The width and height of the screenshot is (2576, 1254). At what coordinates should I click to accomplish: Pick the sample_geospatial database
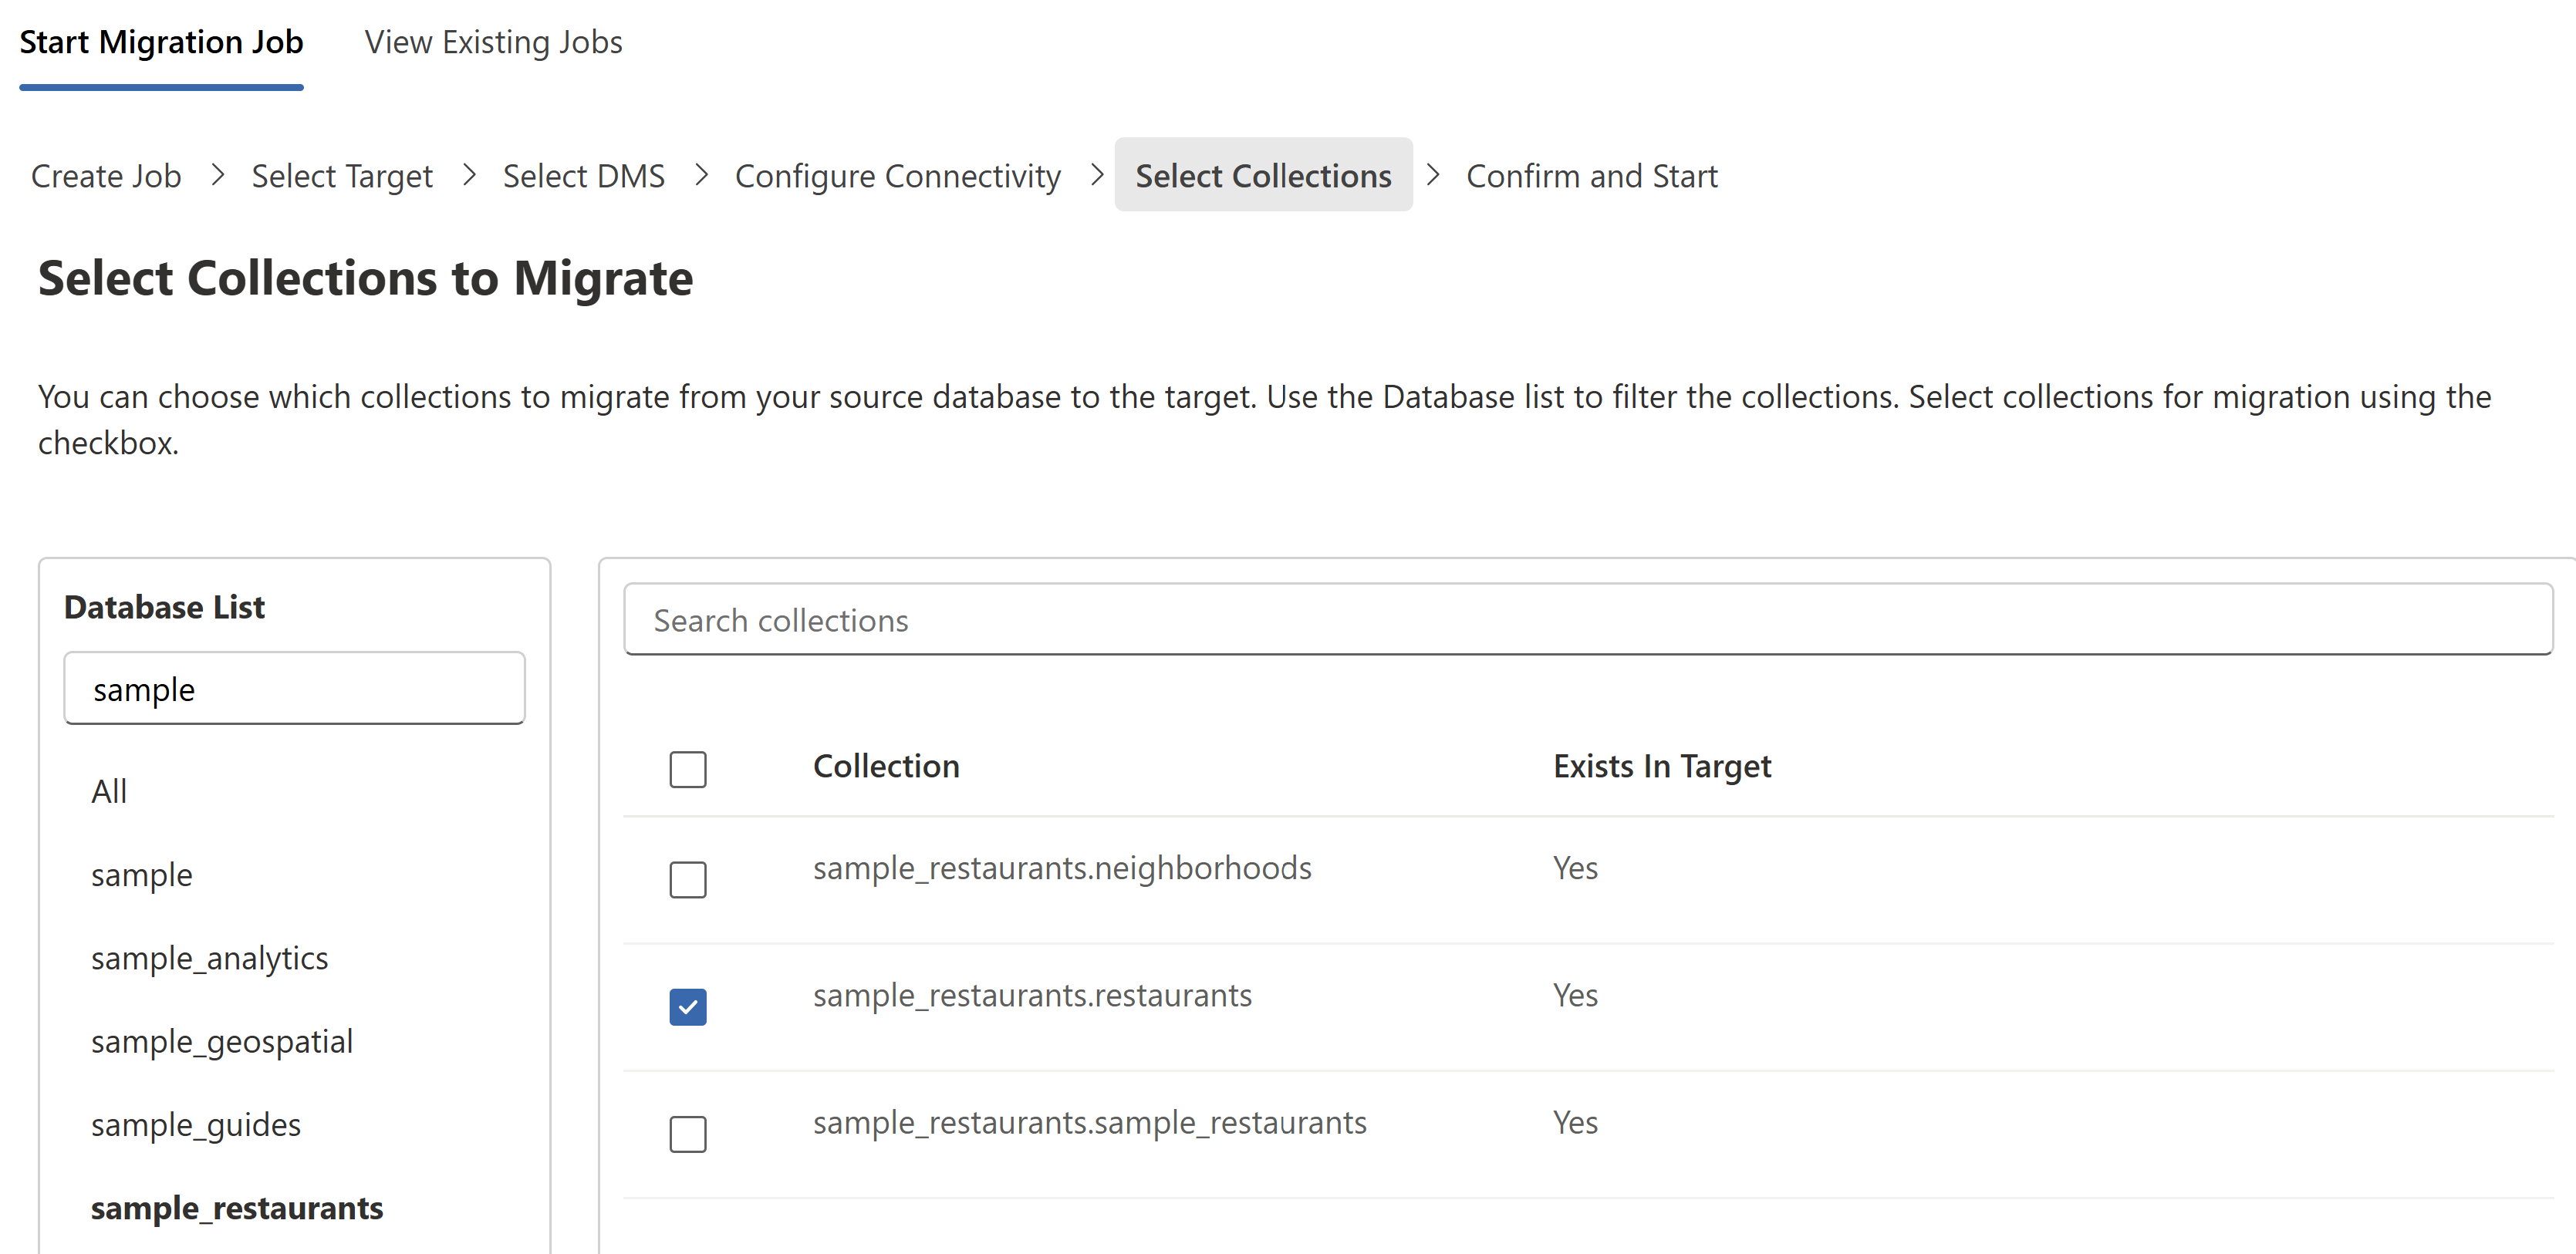click(x=222, y=1041)
